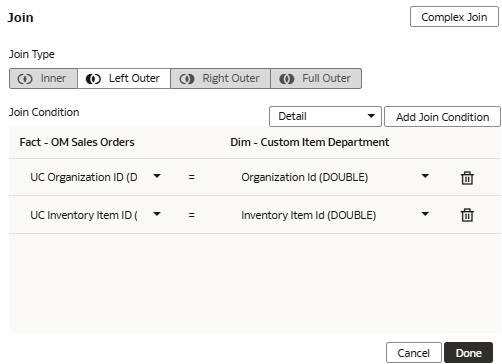Click equals sign in Inventory Item row
This screenshot has height=364, width=502.
coord(191,215)
